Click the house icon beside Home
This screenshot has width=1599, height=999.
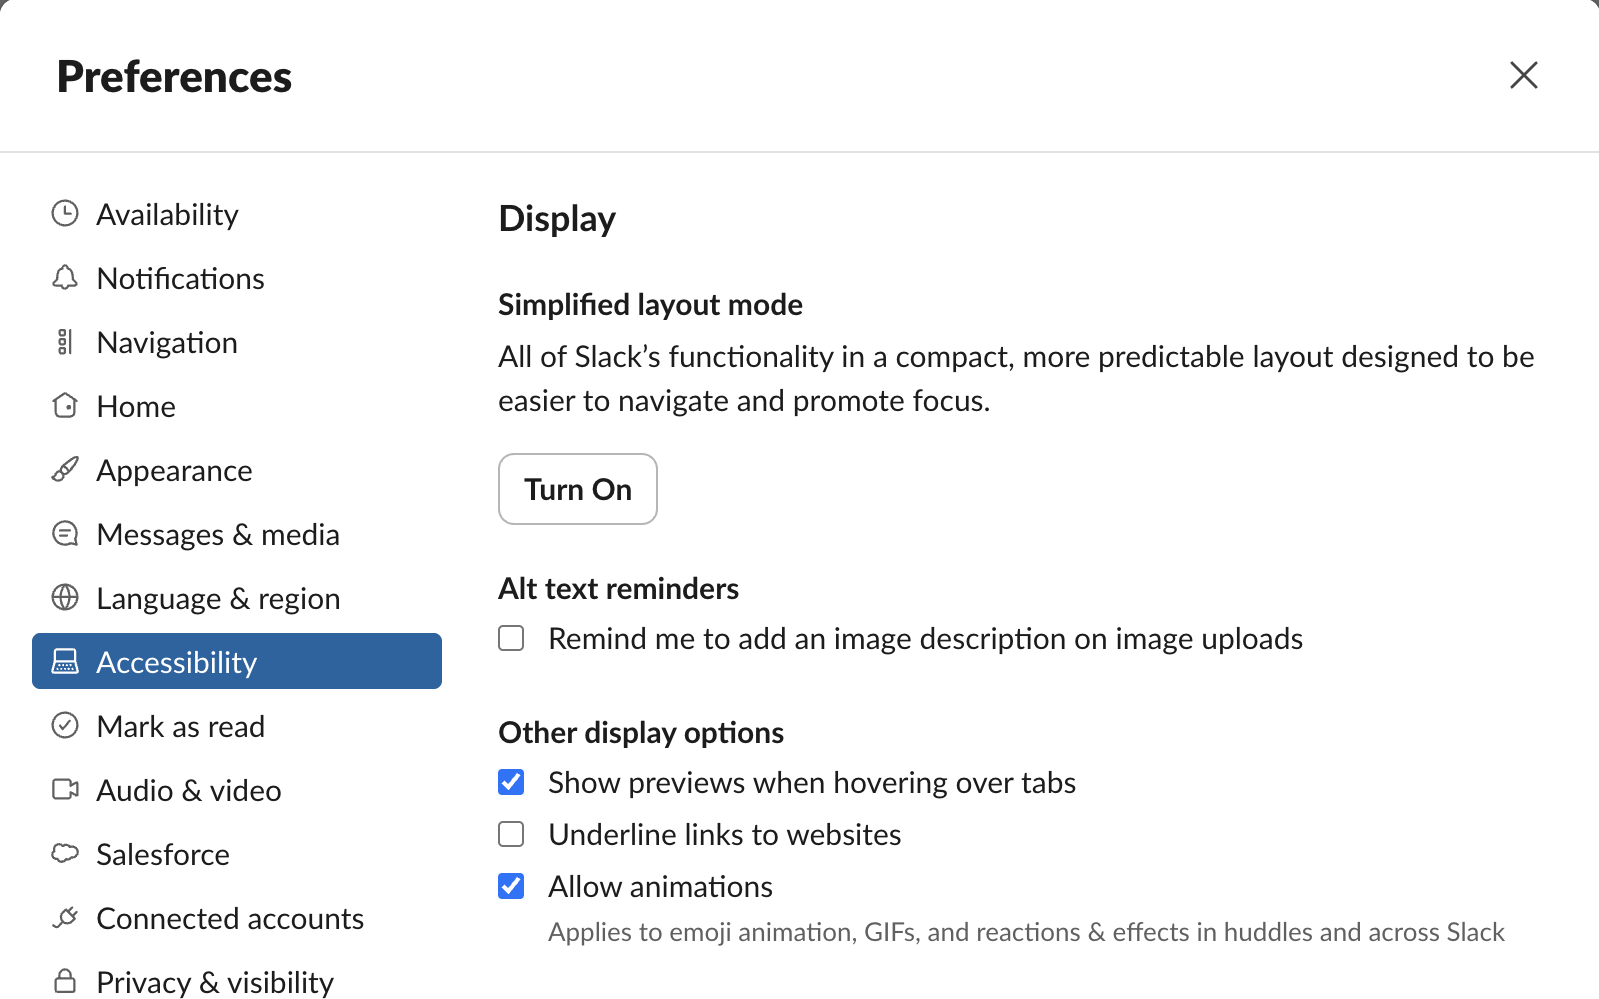tap(65, 405)
